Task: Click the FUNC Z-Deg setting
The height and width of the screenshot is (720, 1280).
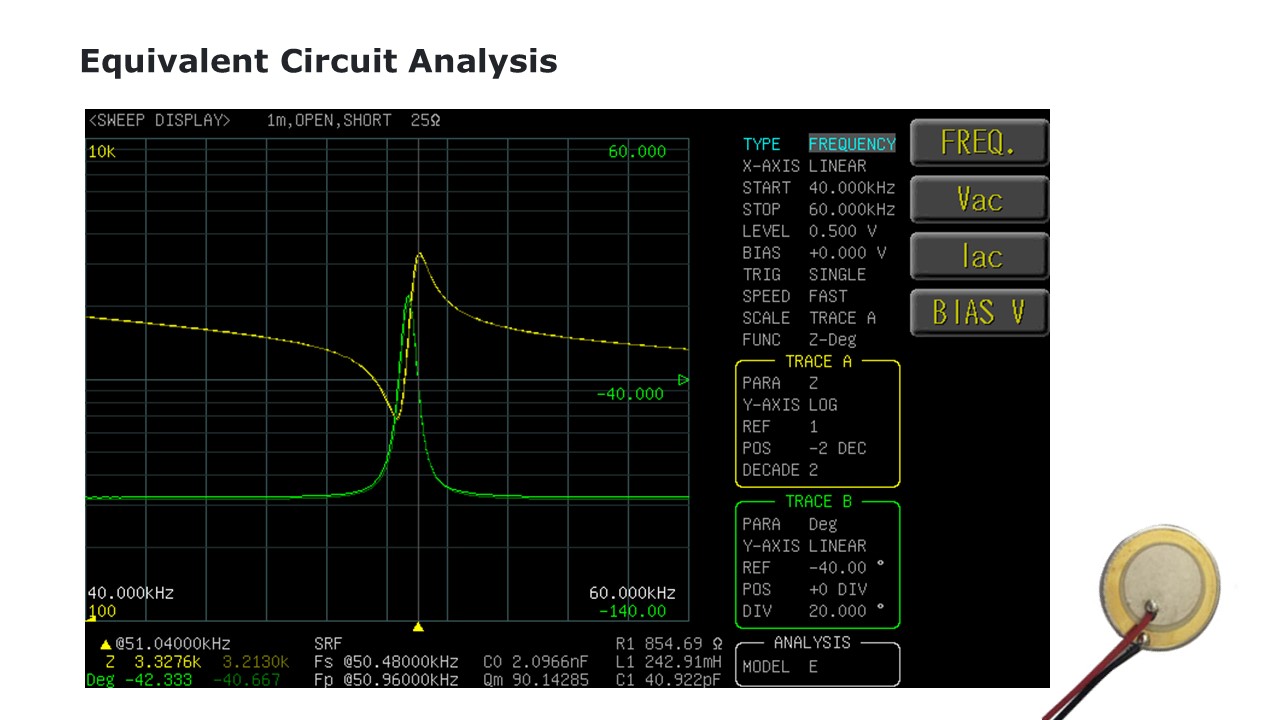Action: point(799,340)
